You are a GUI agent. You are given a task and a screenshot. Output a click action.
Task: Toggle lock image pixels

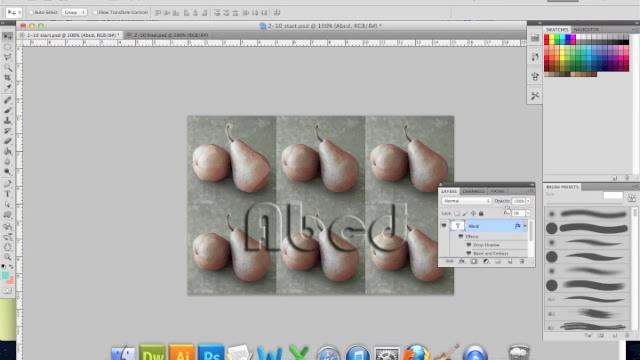pyautogui.click(x=465, y=213)
